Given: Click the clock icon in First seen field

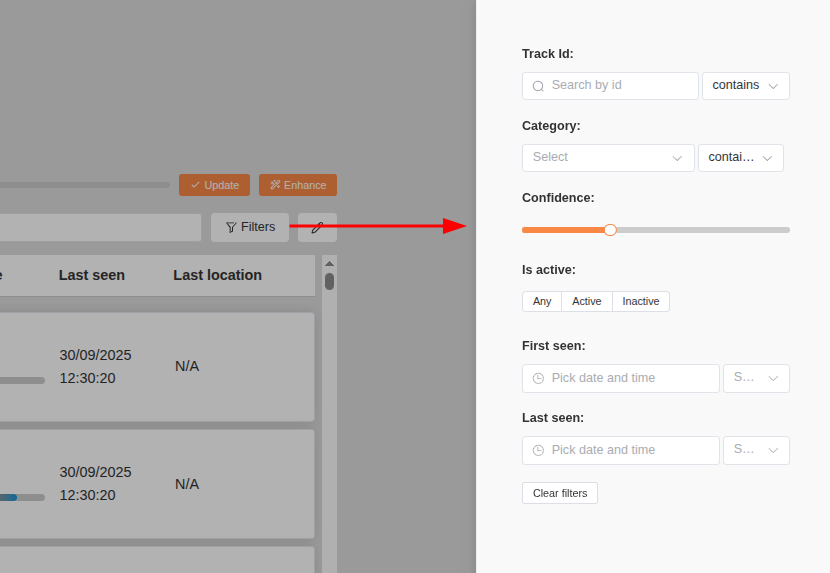Looking at the screenshot, I should point(538,379).
